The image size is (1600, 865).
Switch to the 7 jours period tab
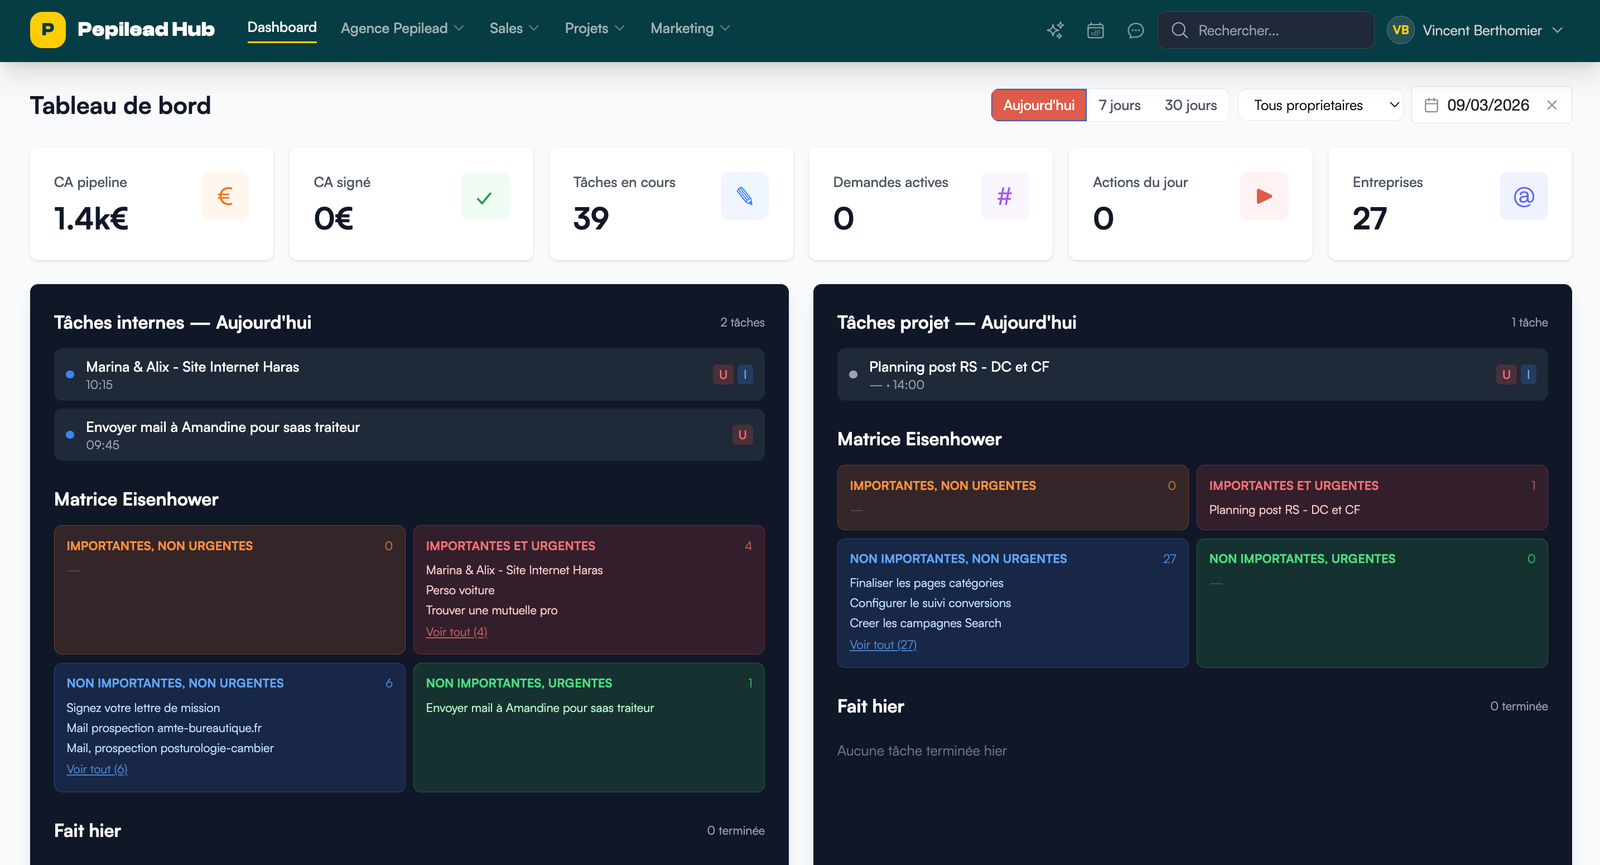tap(1119, 105)
